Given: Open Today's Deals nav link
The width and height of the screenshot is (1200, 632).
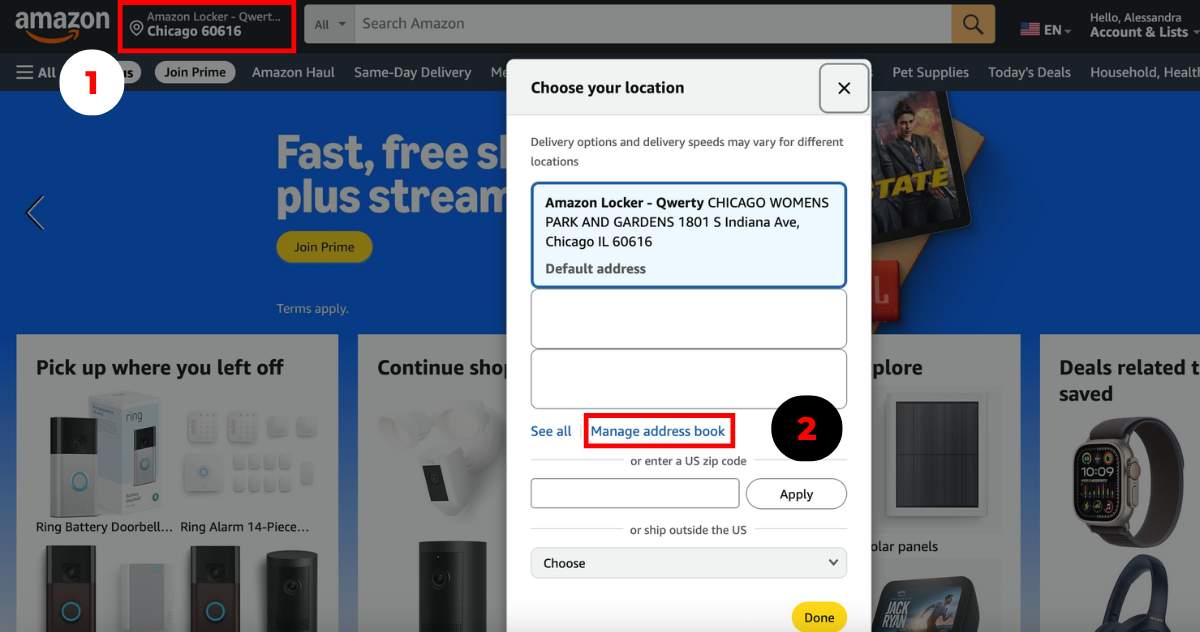Looking at the screenshot, I should click(1029, 72).
